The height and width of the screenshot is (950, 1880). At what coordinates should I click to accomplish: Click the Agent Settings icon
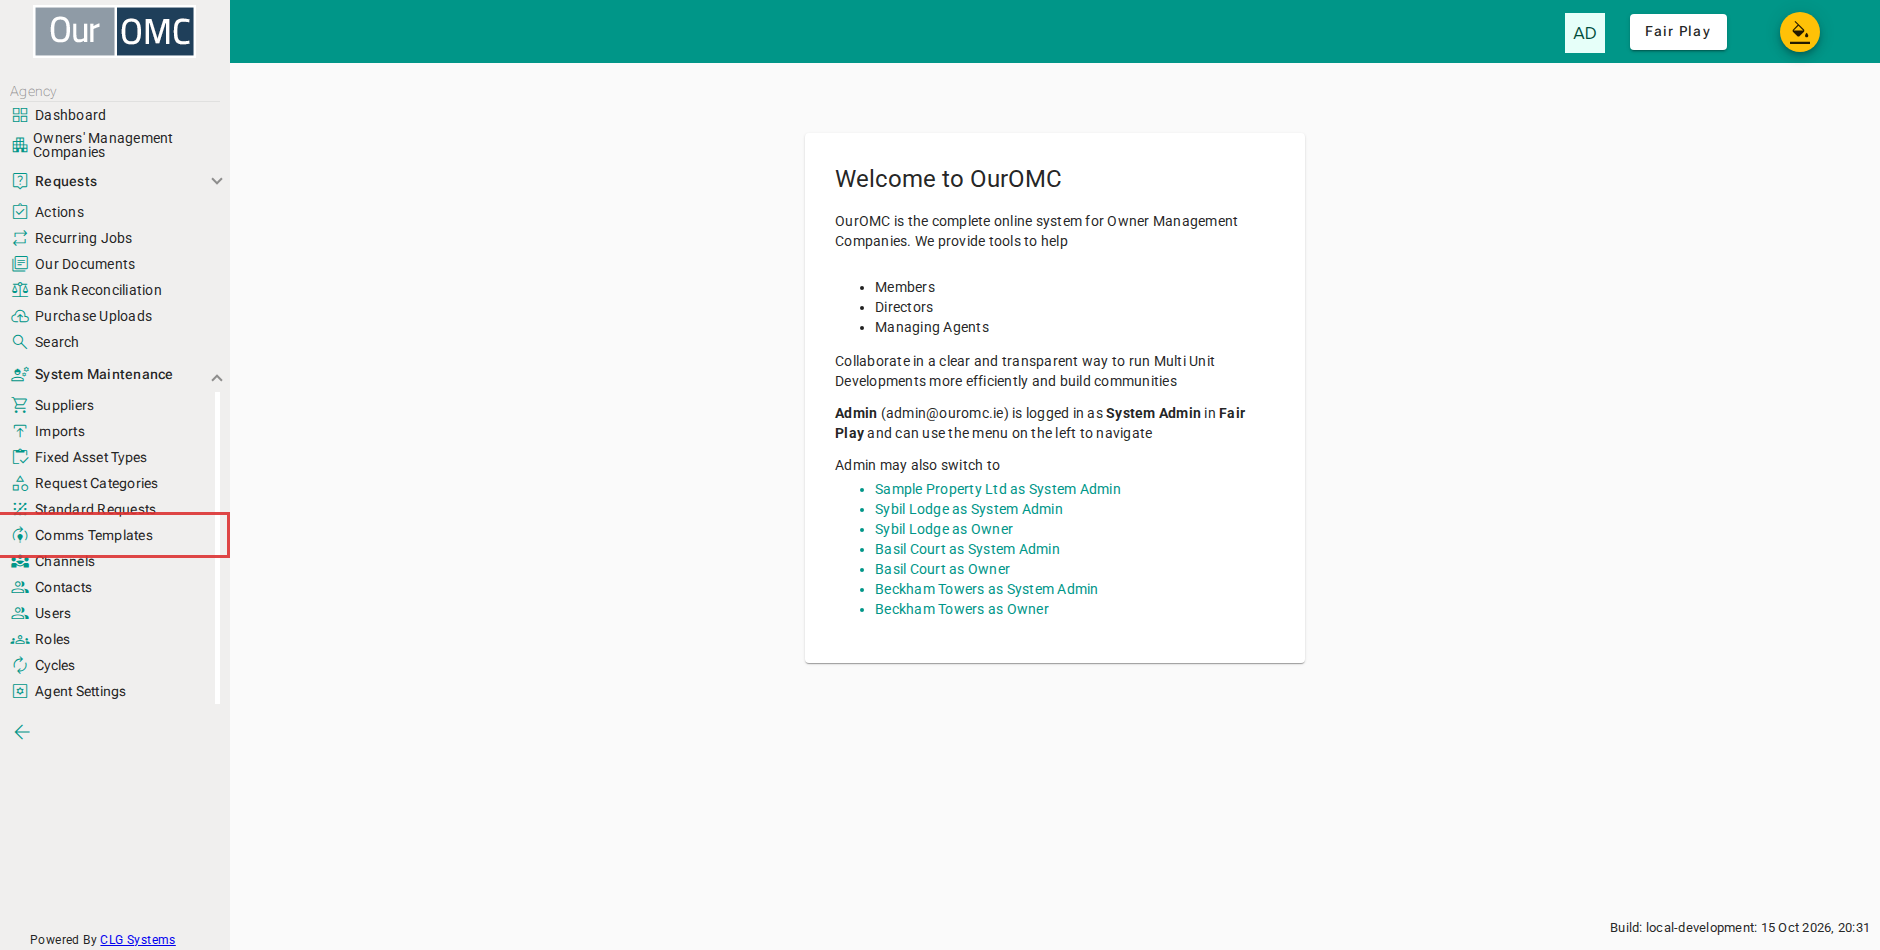(20, 691)
